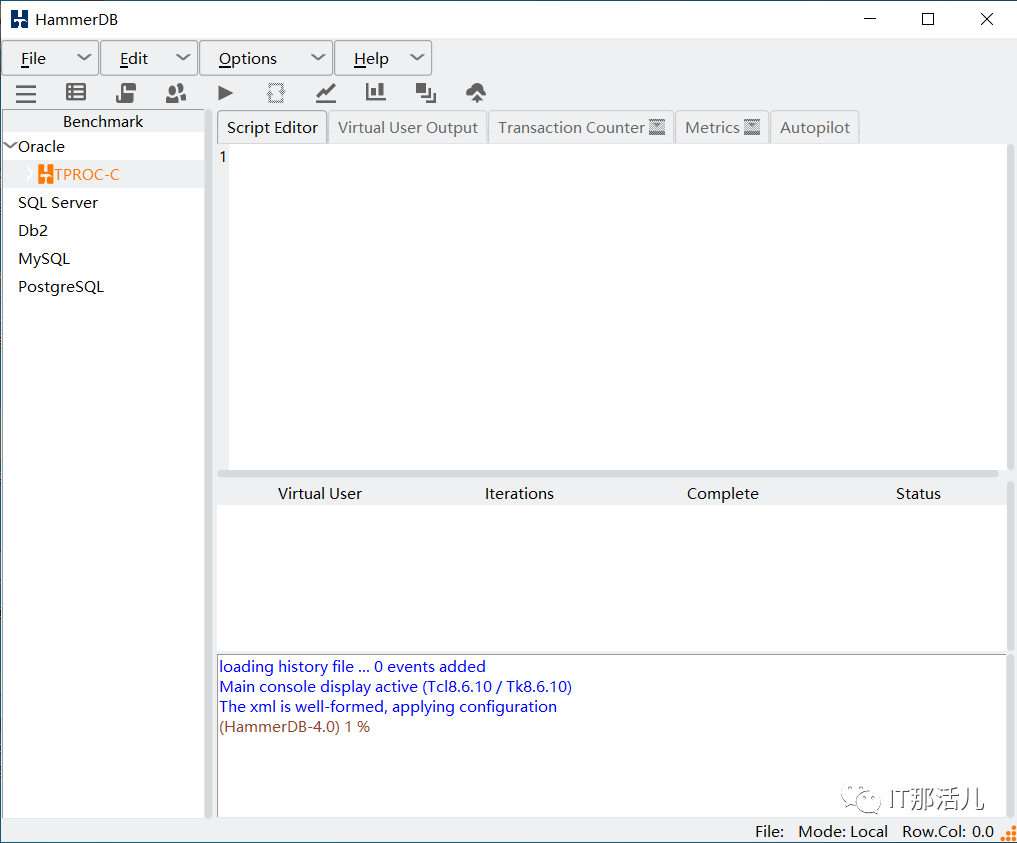The image size is (1017, 843).
Task: Click the Benchmark tree header
Action: [x=103, y=121]
